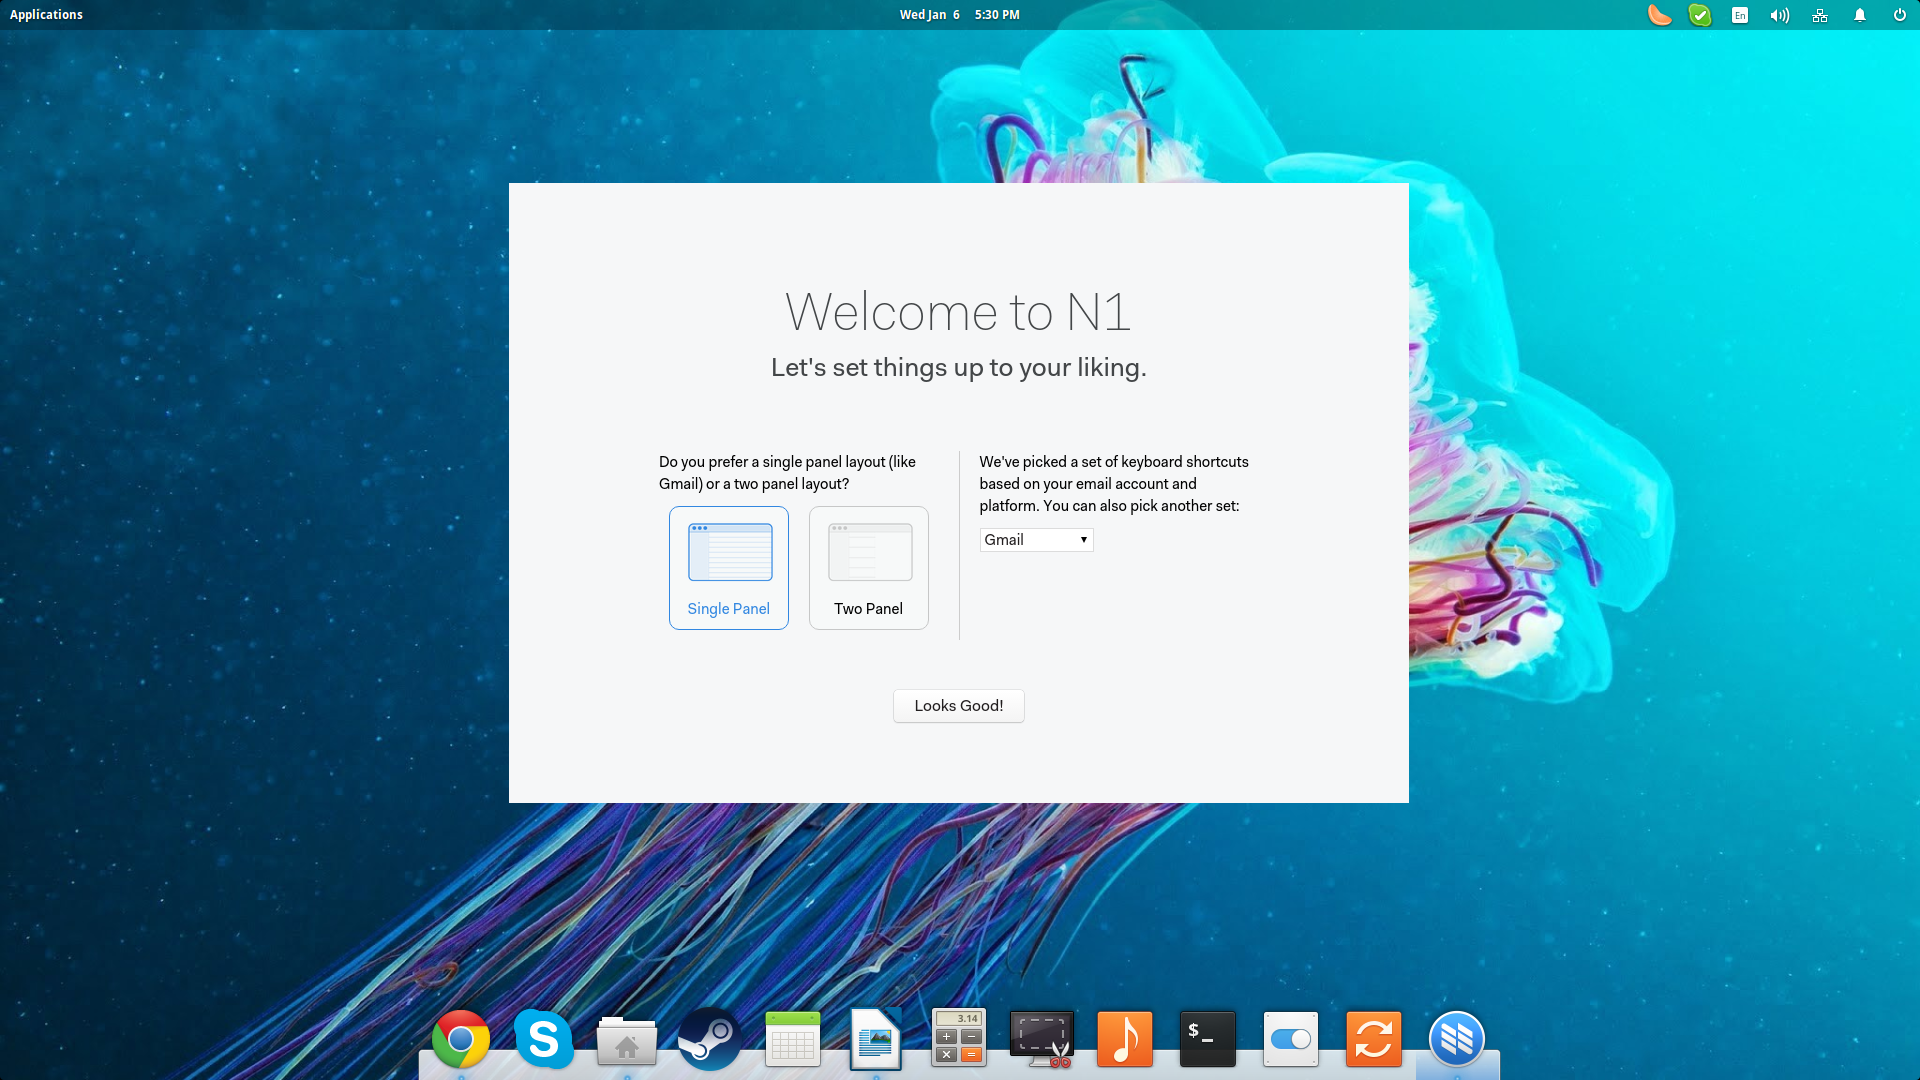Open the Files home folder in dock
Screen dimensions: 1920x1080
click(627, 1041)
